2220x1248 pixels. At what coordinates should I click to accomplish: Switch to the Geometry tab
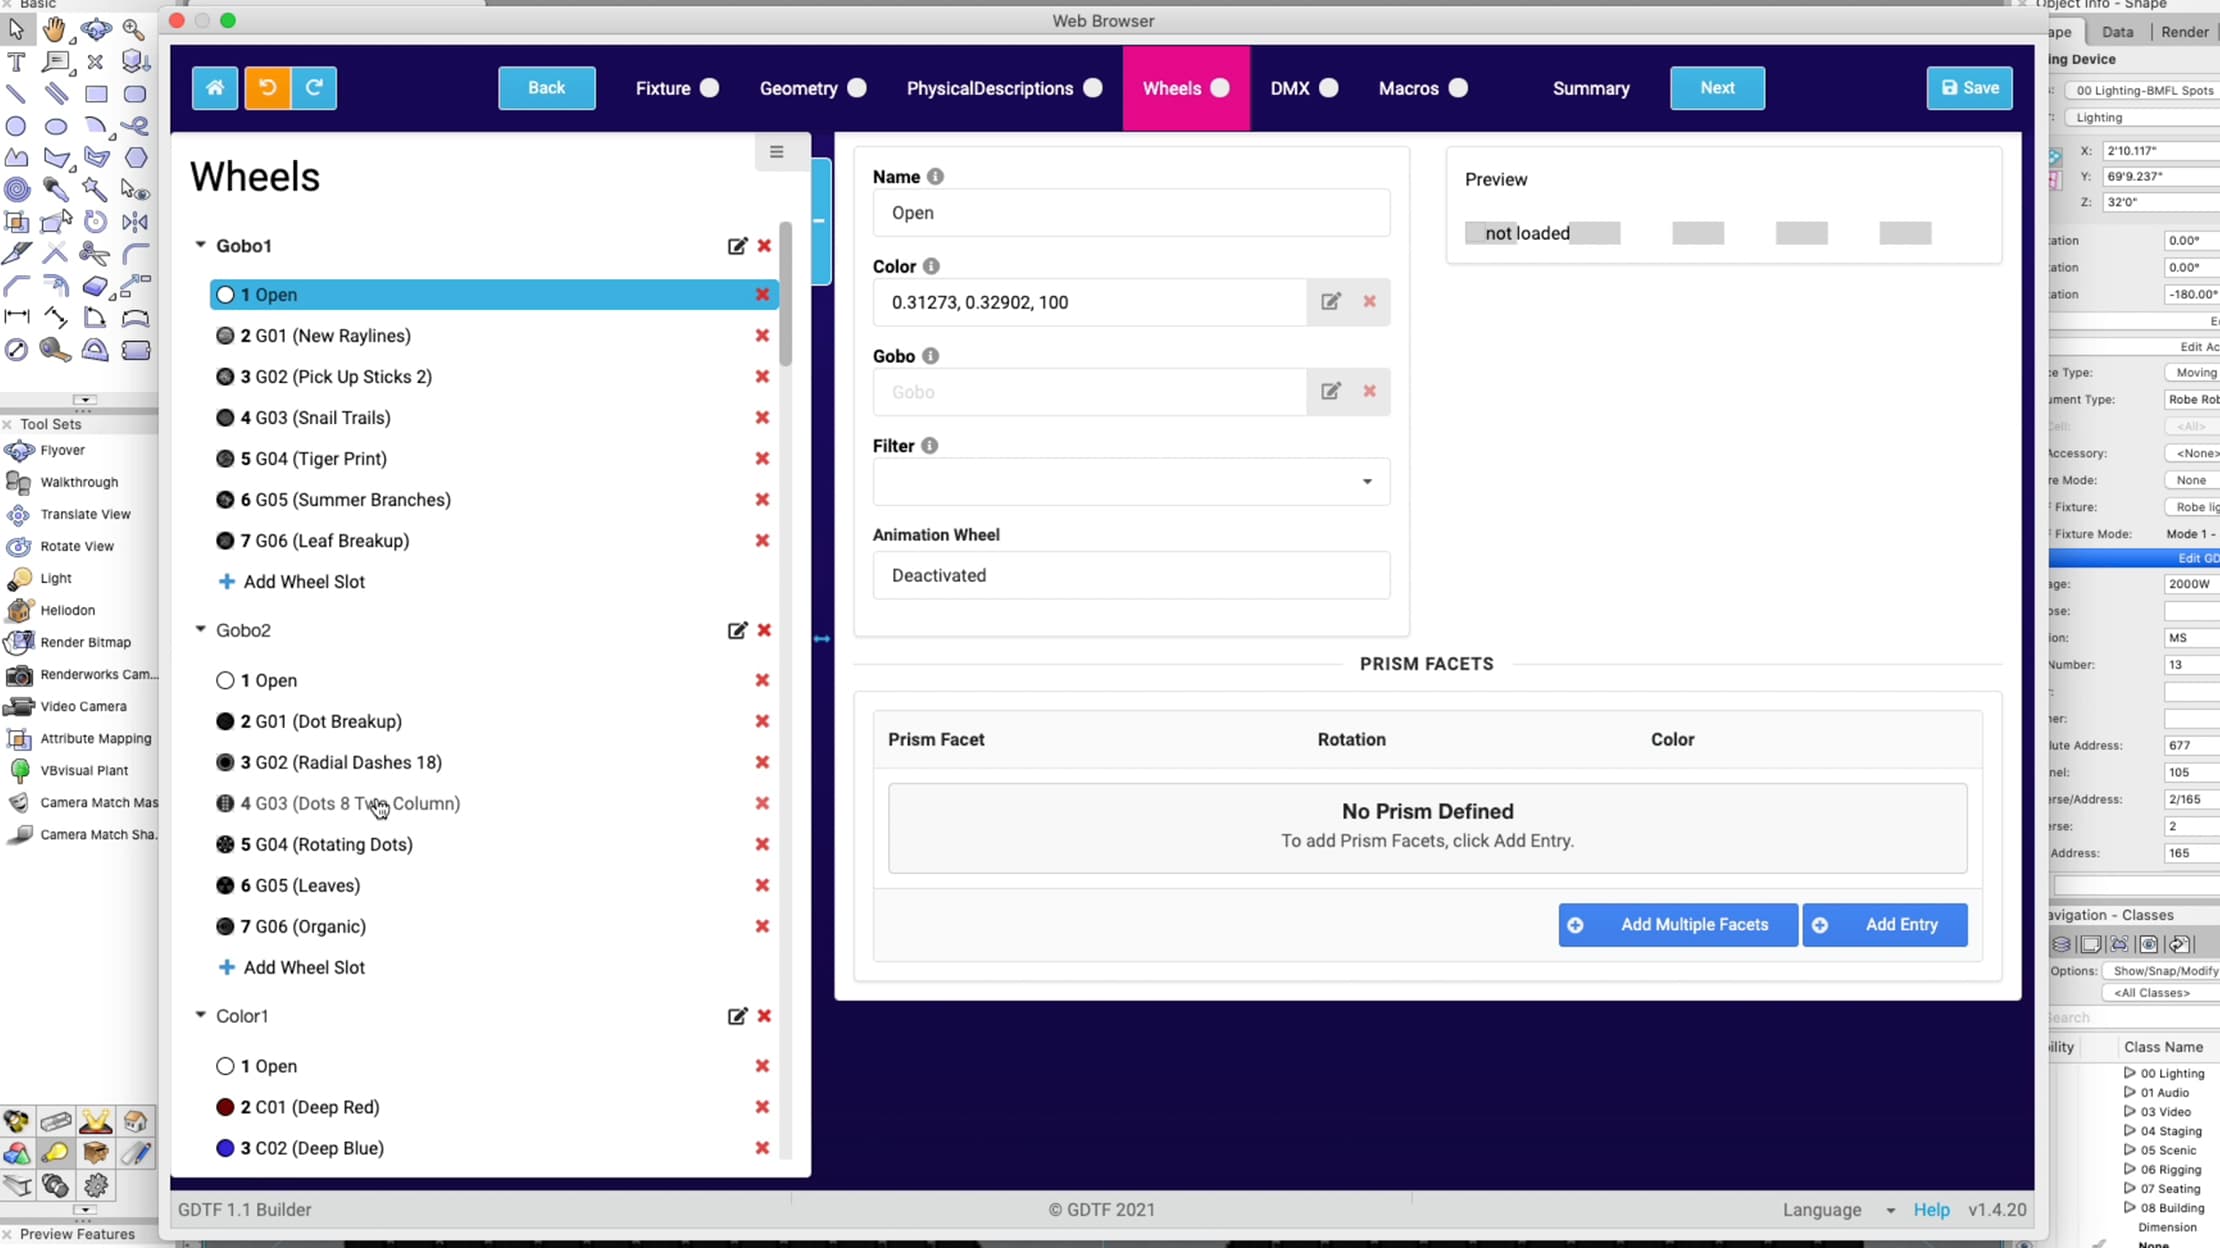coord(812,88)
